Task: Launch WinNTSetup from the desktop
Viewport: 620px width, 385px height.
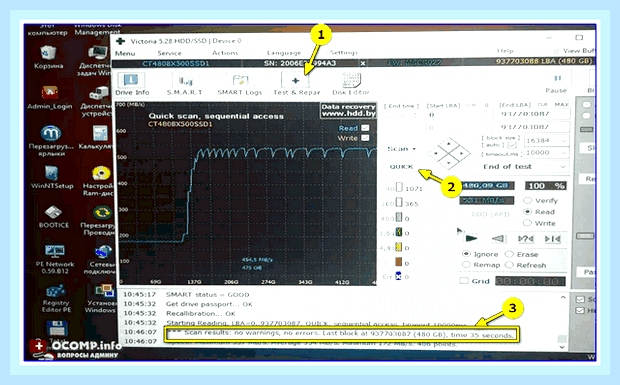Action: click(x=52, y=177)
